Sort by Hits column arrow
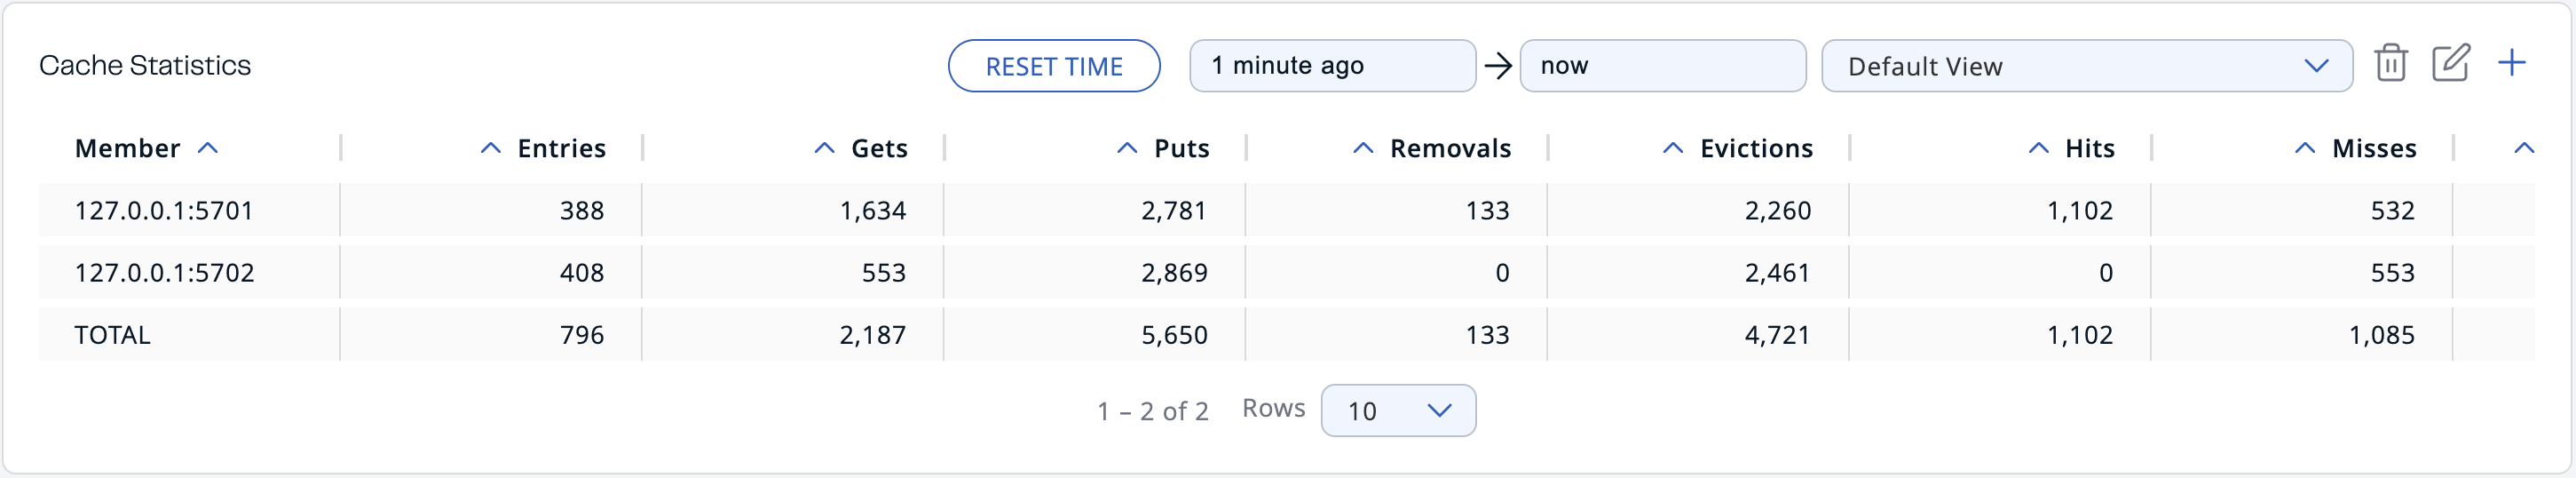 point(2039,149)
